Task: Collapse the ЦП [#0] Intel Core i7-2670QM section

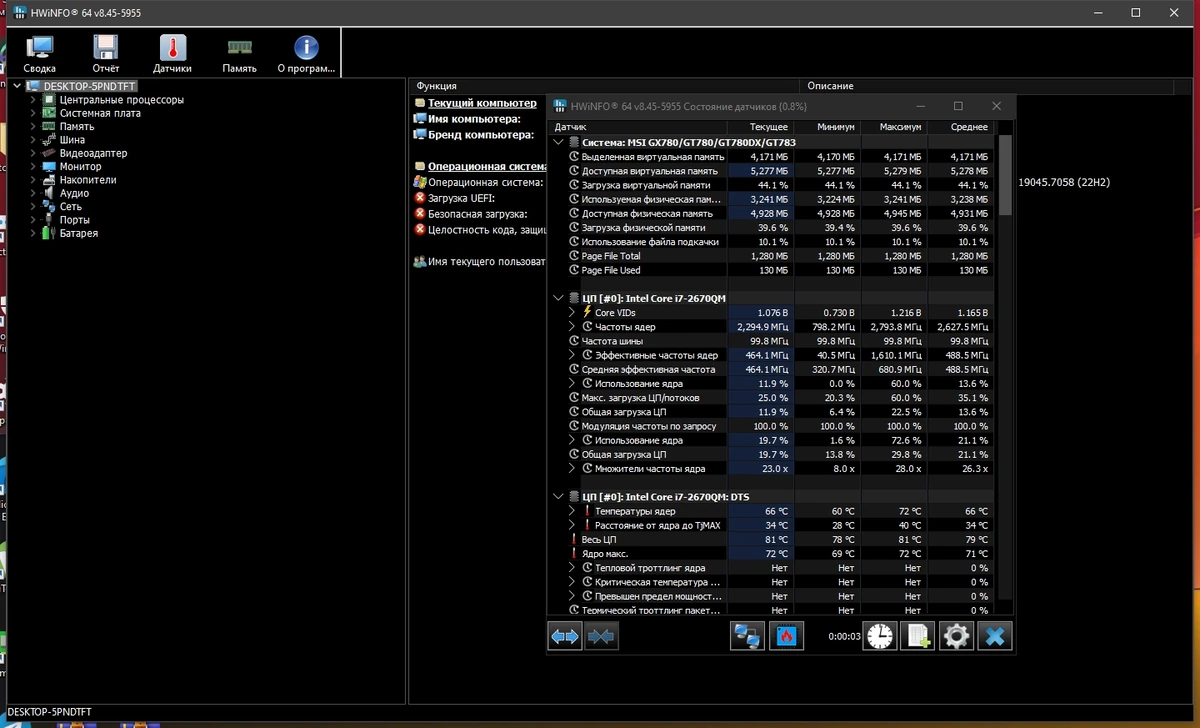Action: (x=558, y=298)
